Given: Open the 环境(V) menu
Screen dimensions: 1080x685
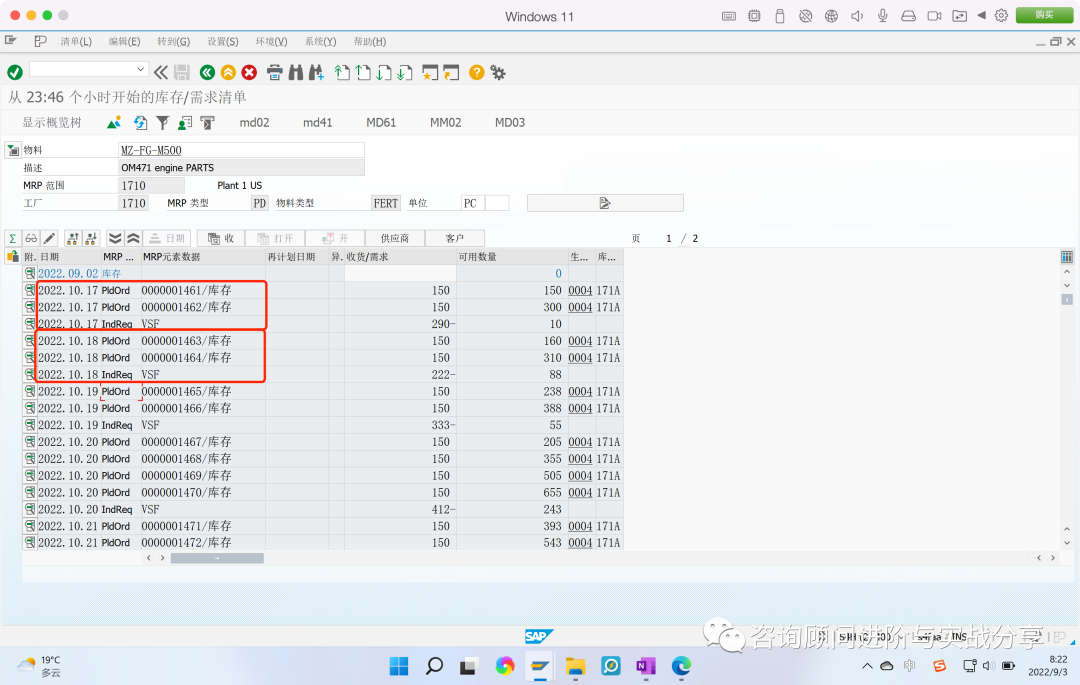Looking at the screenshot, I should coord(271,41).
